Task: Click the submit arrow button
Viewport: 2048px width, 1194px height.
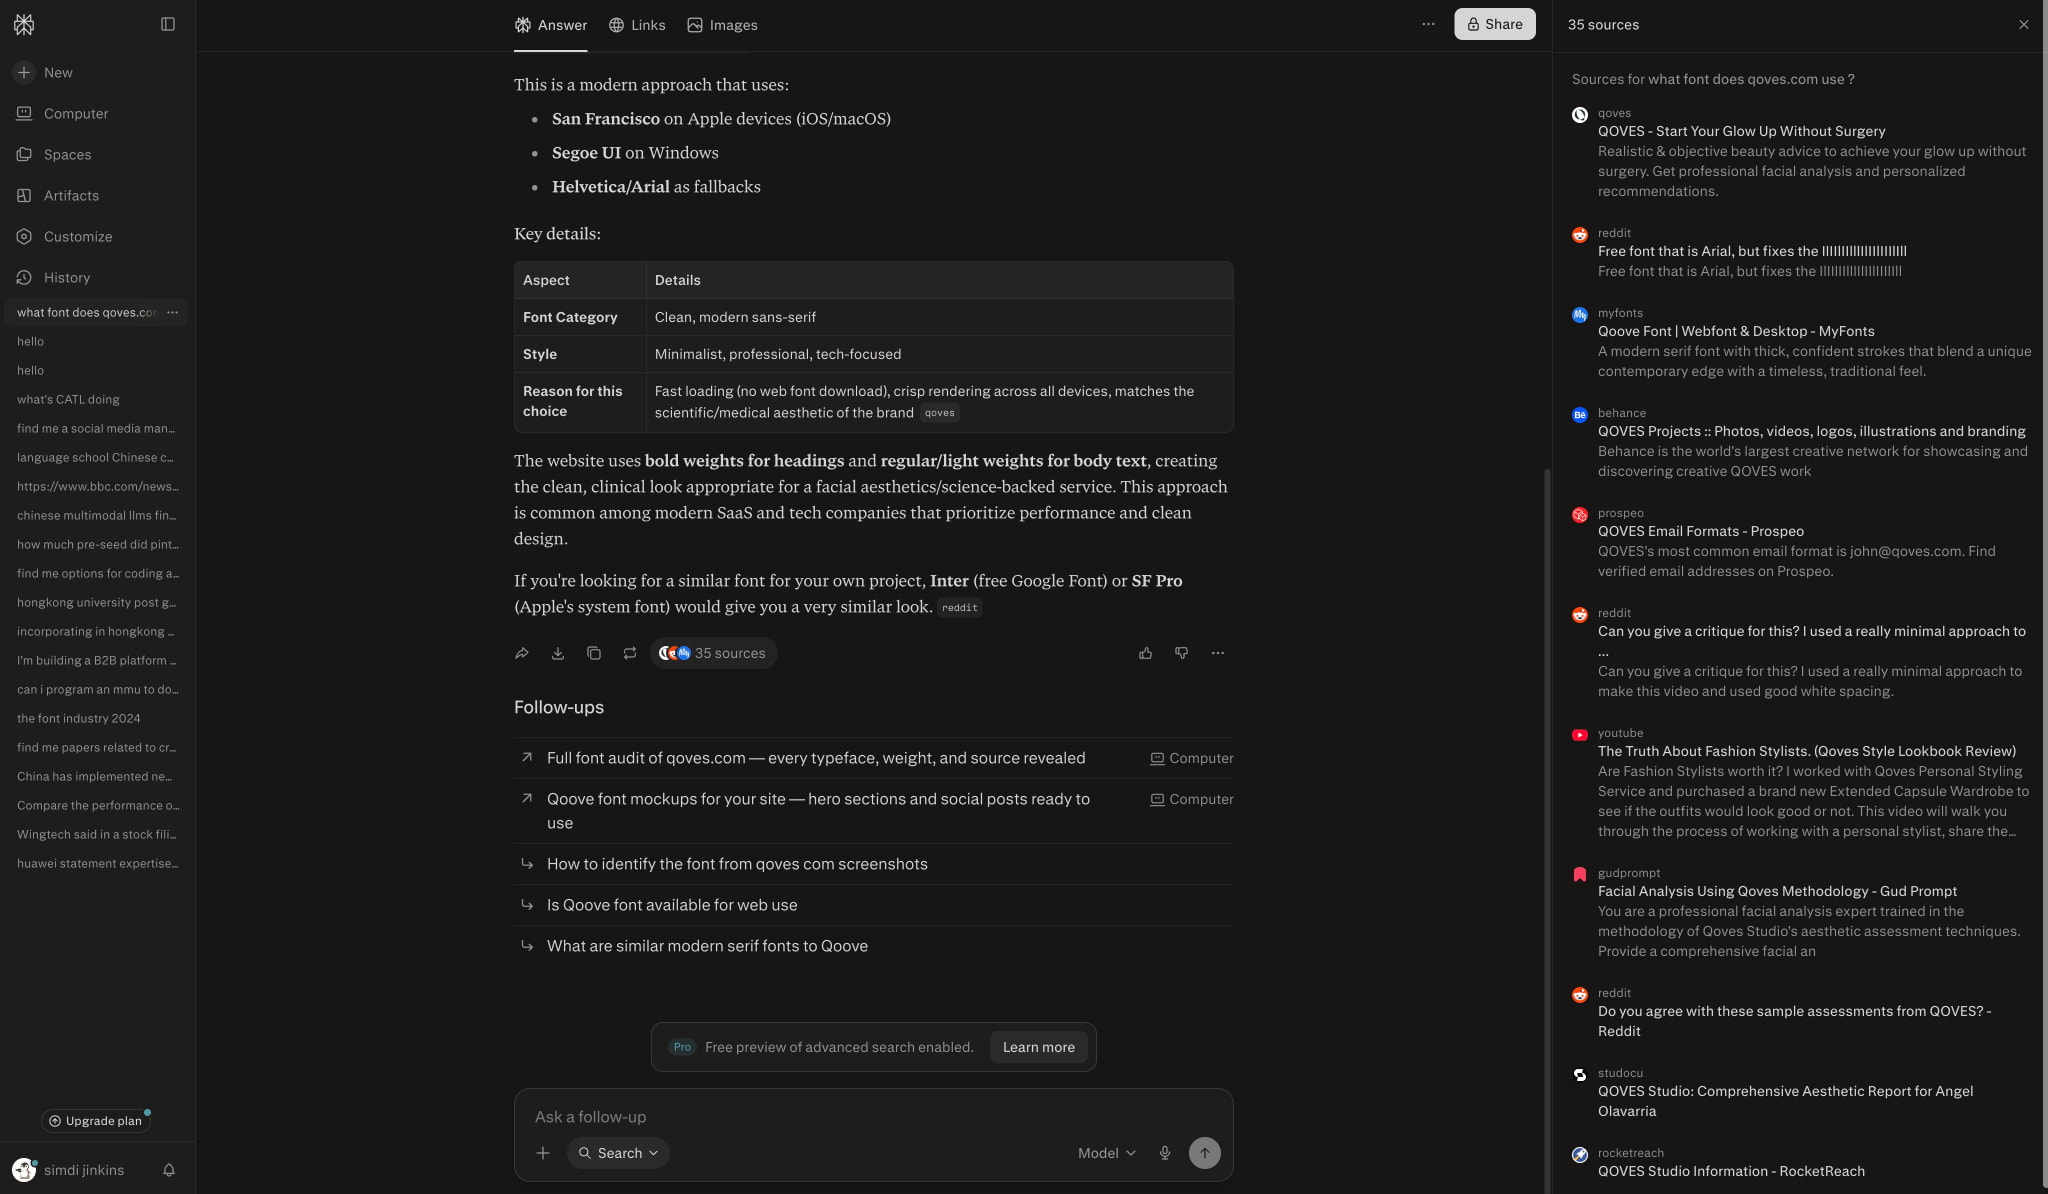Action: coord(1204,1154)
